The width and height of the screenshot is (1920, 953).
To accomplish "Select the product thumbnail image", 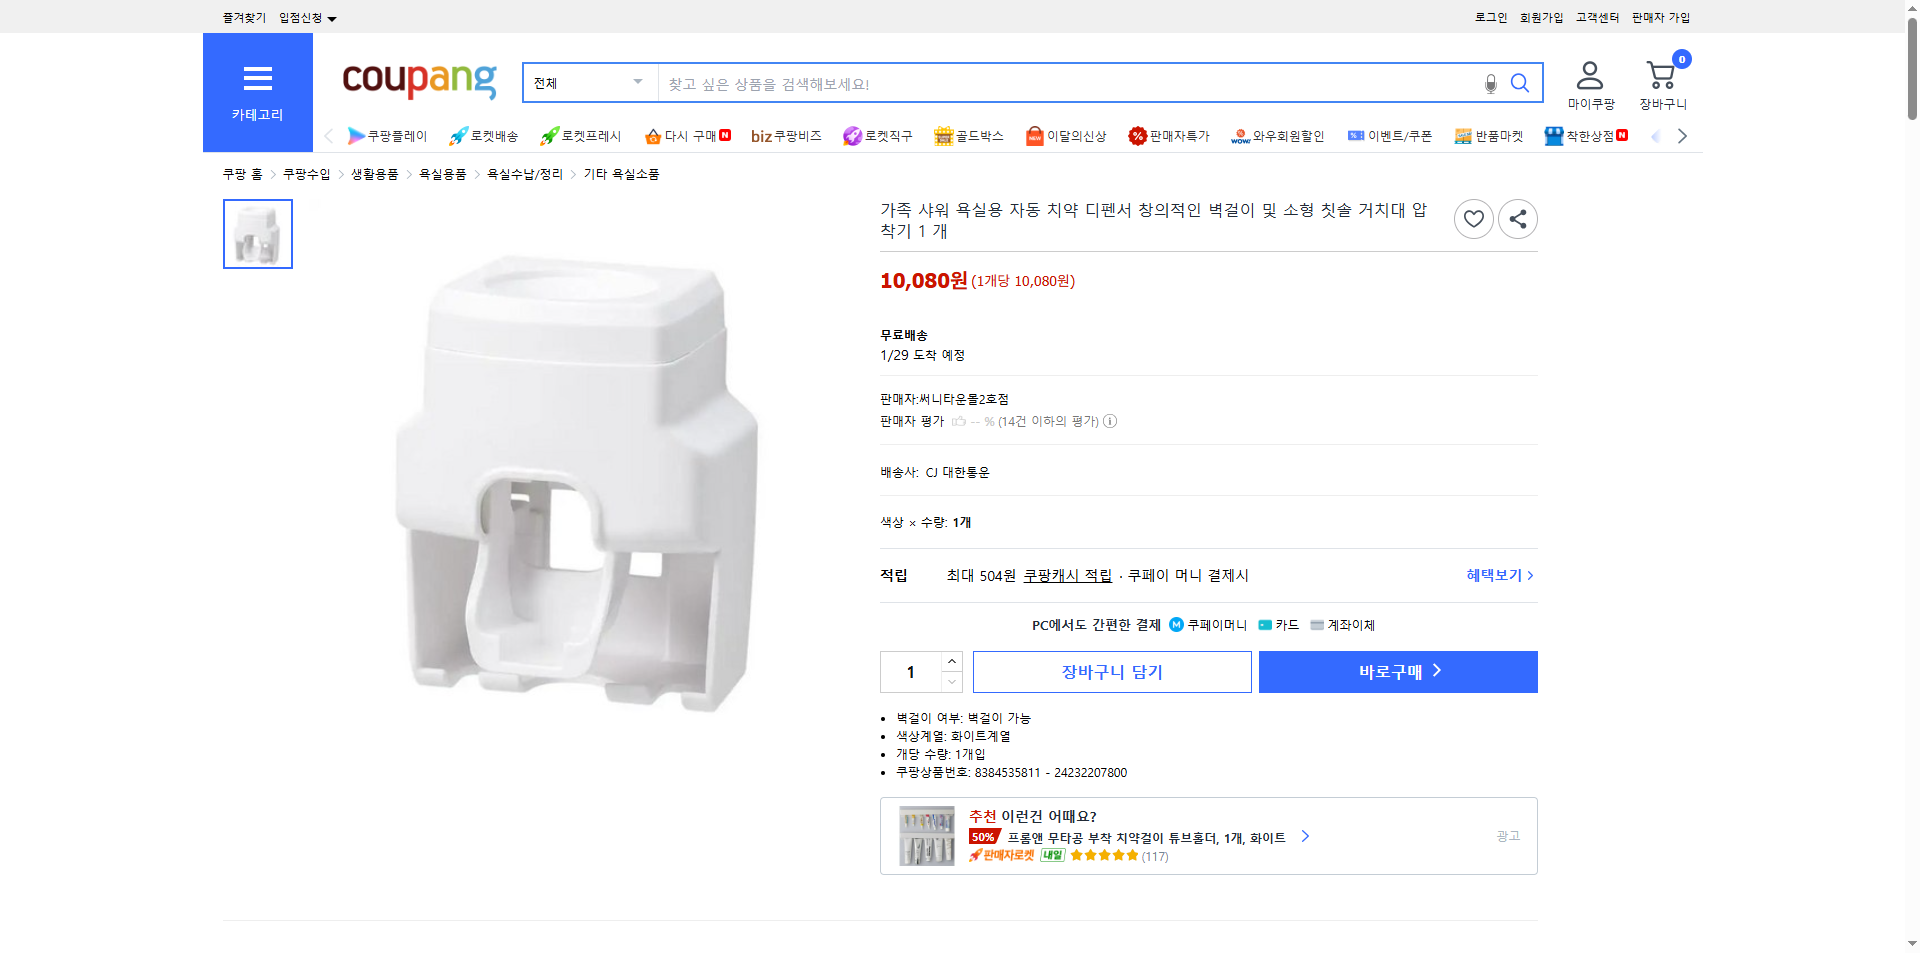I will click(257, 234).
